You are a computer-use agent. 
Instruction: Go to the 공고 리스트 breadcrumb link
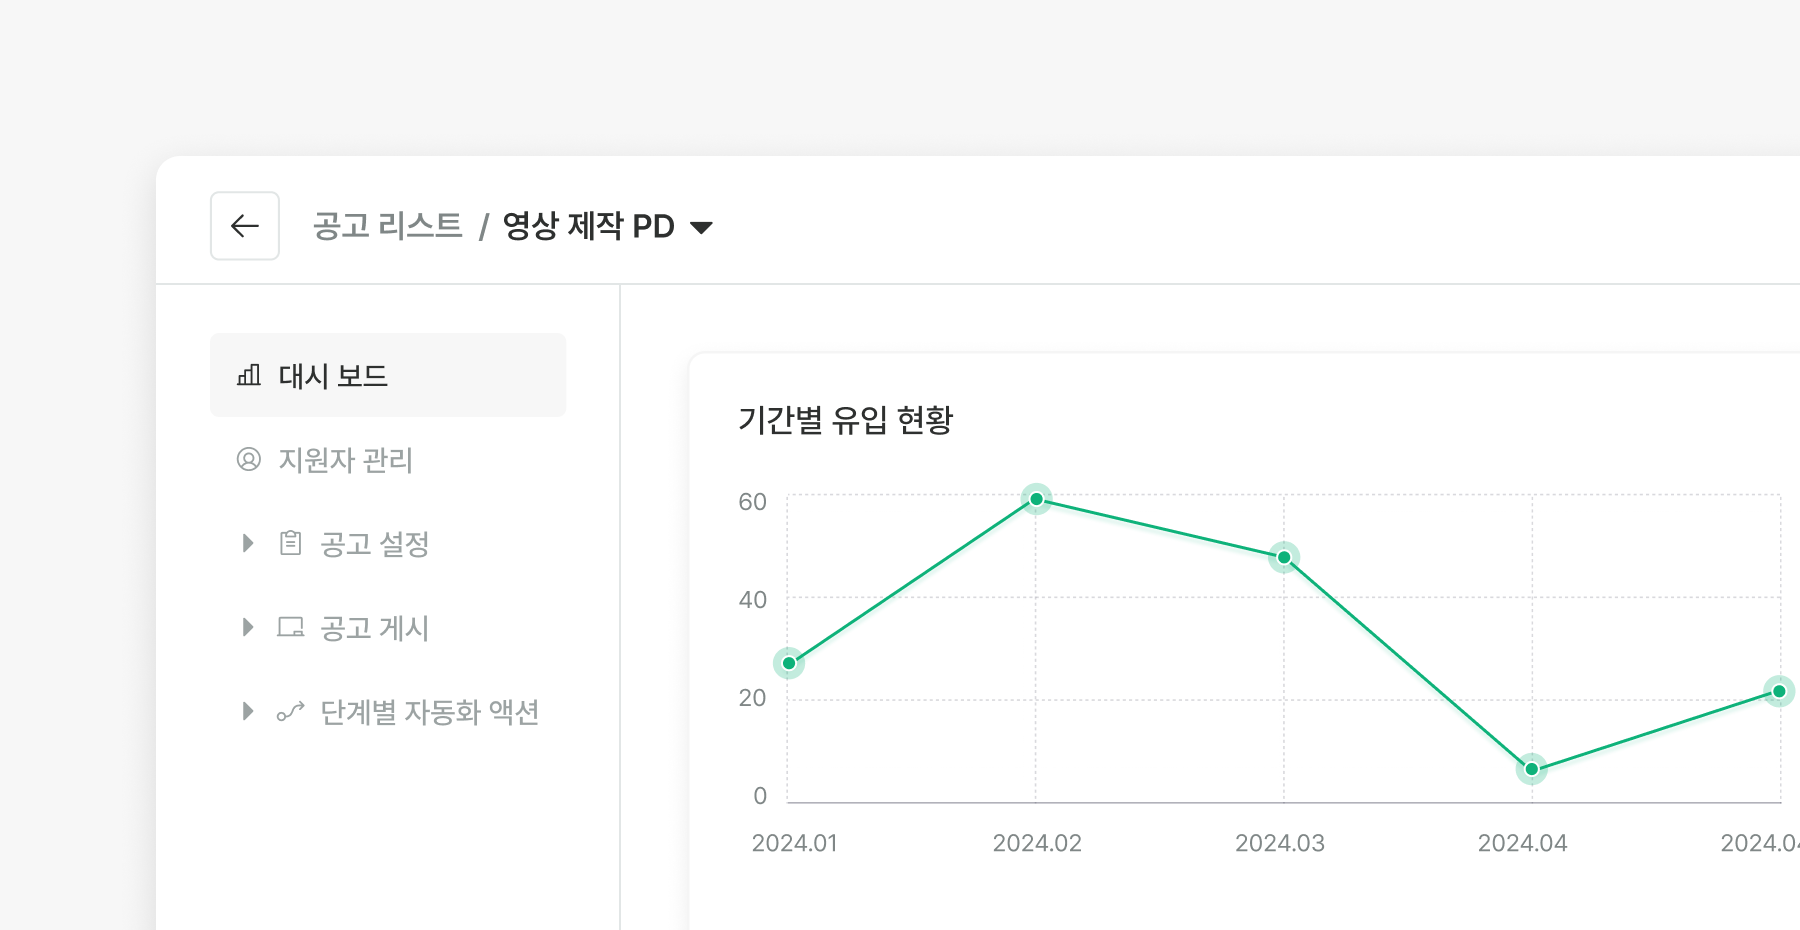click(x=387, y=226)
